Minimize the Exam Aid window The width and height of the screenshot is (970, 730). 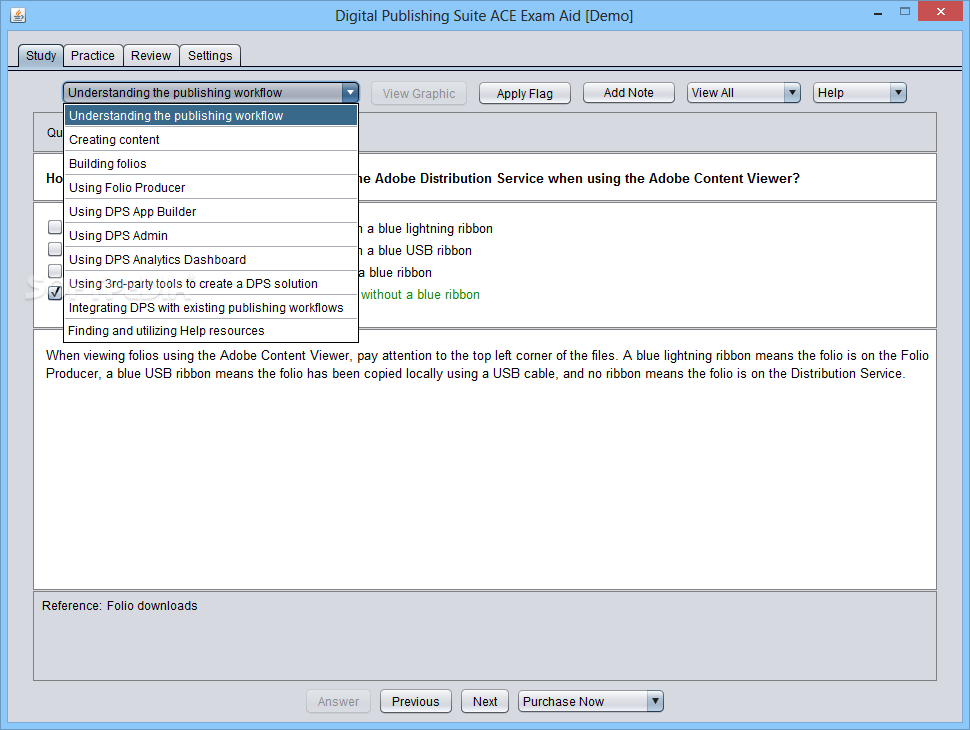pos(877,12)
